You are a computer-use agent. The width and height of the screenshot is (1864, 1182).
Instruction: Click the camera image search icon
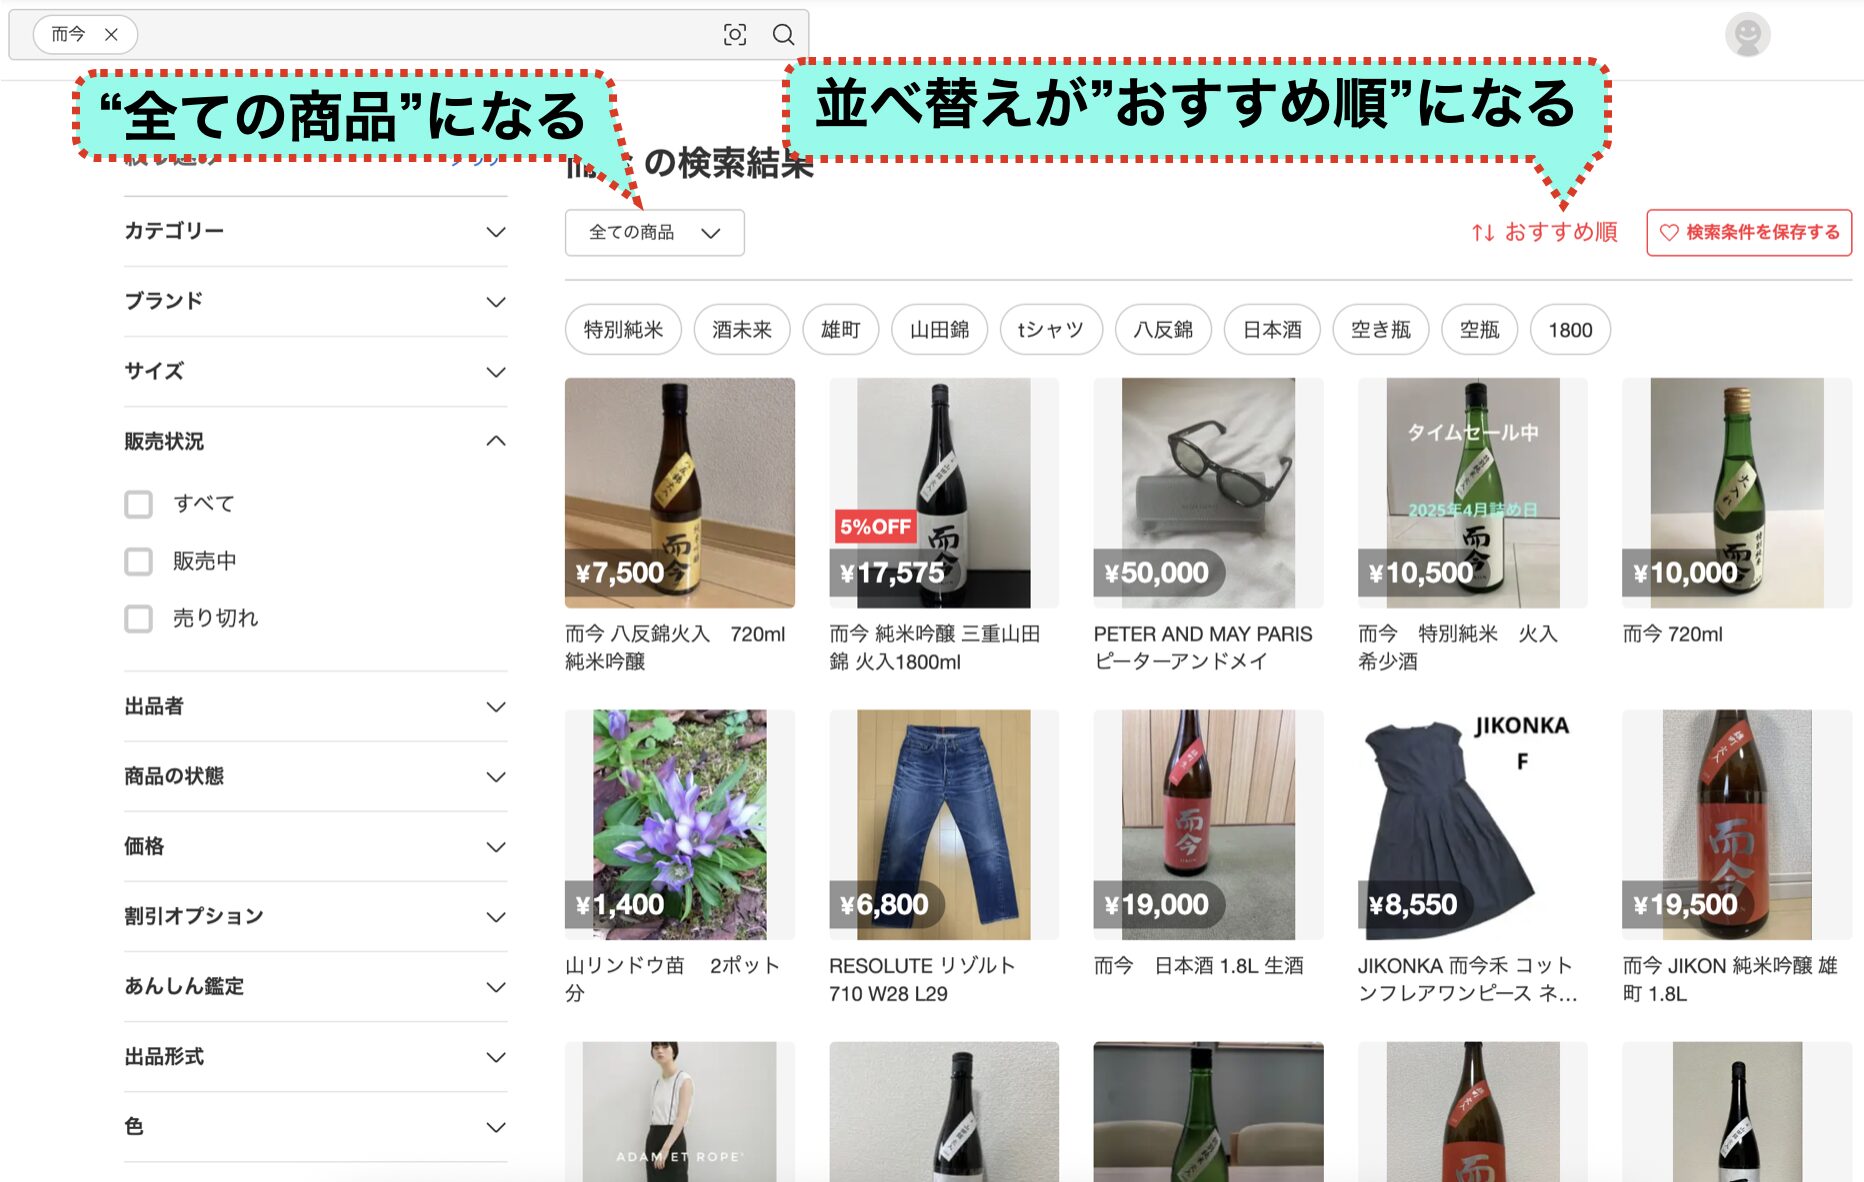click(x=735, y=35)
